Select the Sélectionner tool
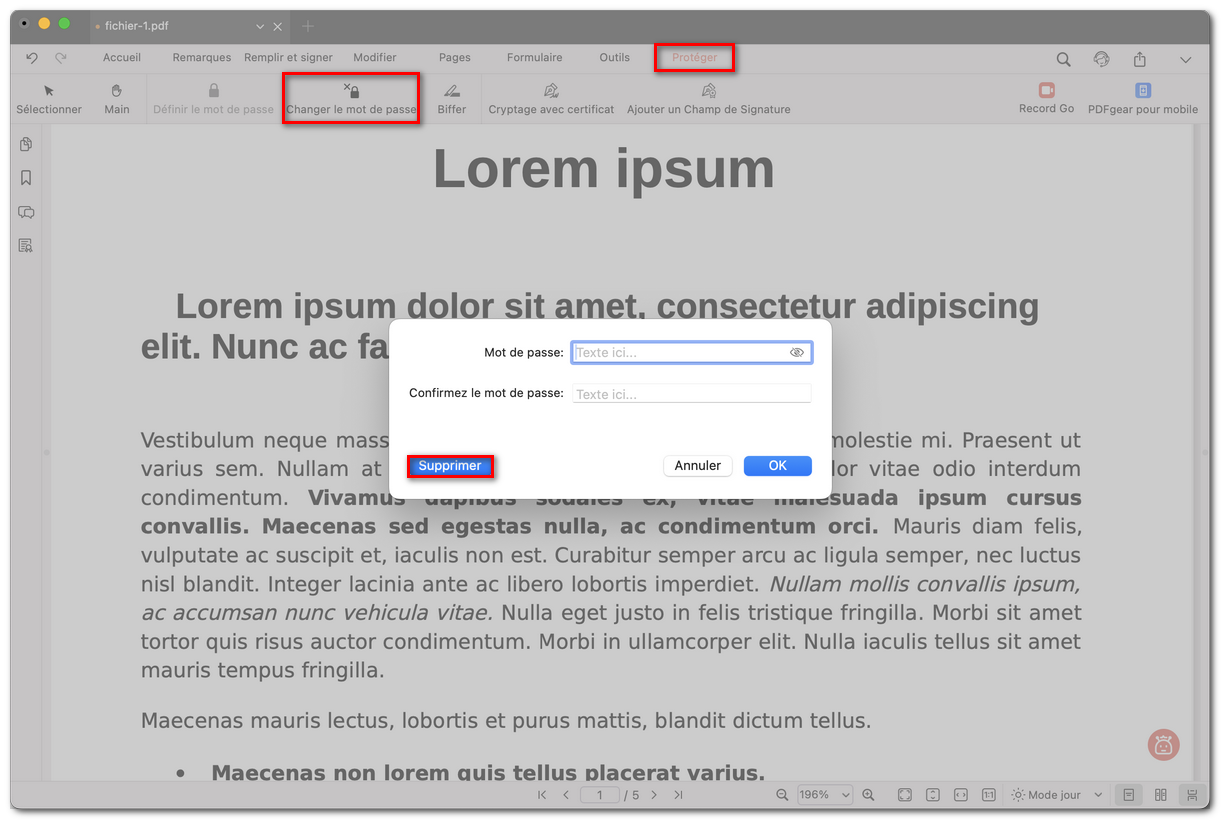The height and width of the screenshot is (820, 1221). tap(48, 97)
